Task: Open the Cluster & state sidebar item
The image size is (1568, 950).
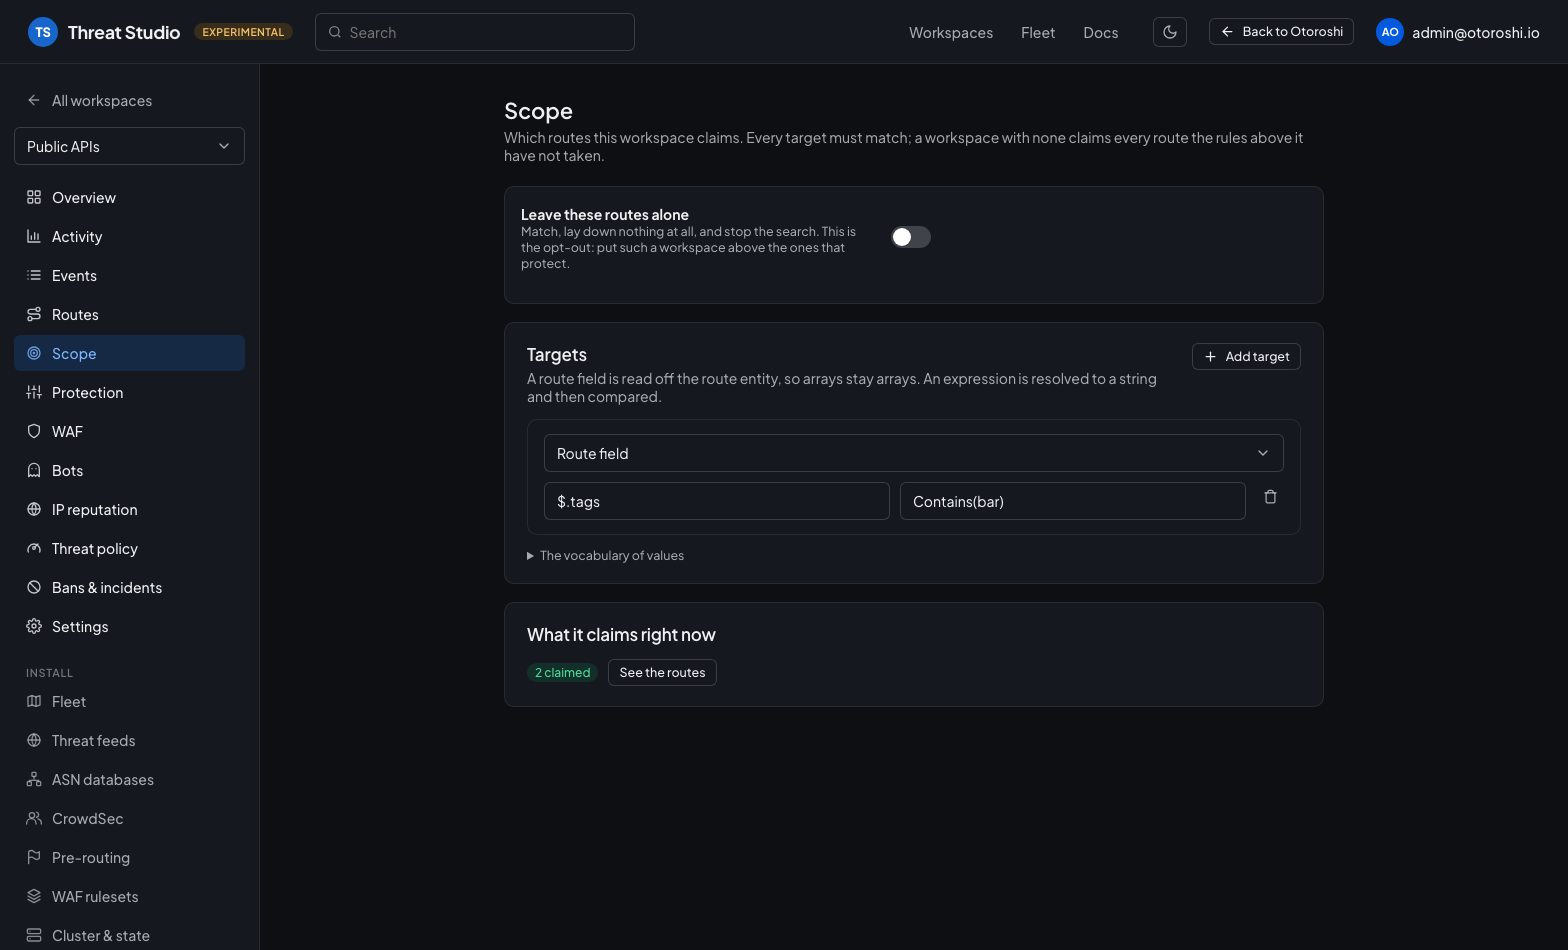Action: pyautogui.click(x=129, y=935)
